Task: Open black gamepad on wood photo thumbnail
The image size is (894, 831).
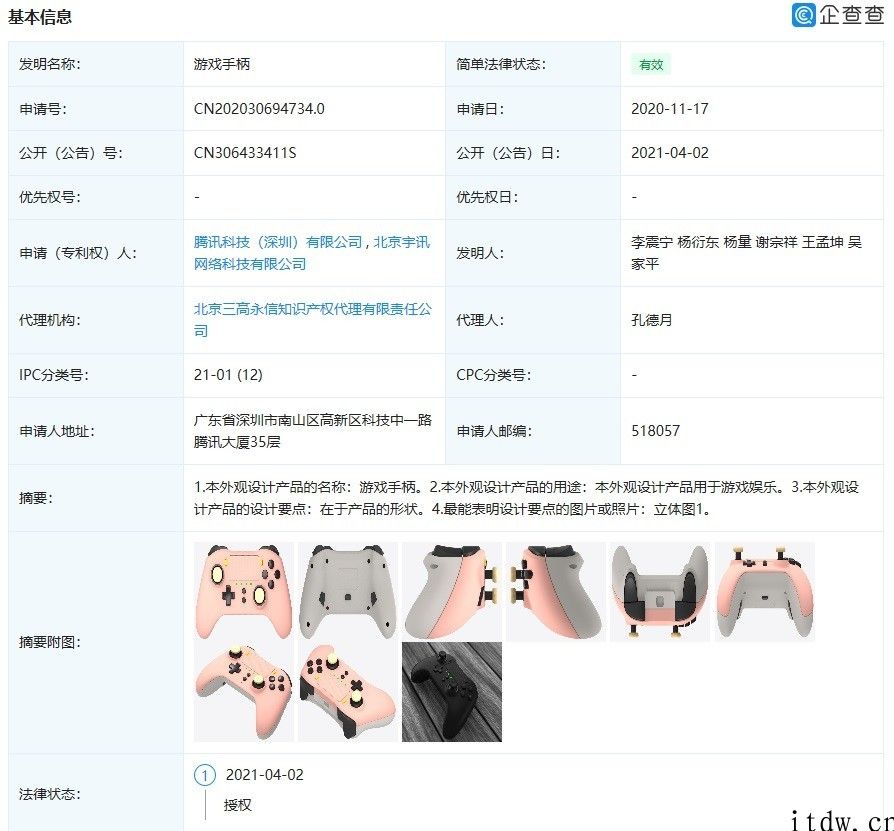Action: click(452, 692)
